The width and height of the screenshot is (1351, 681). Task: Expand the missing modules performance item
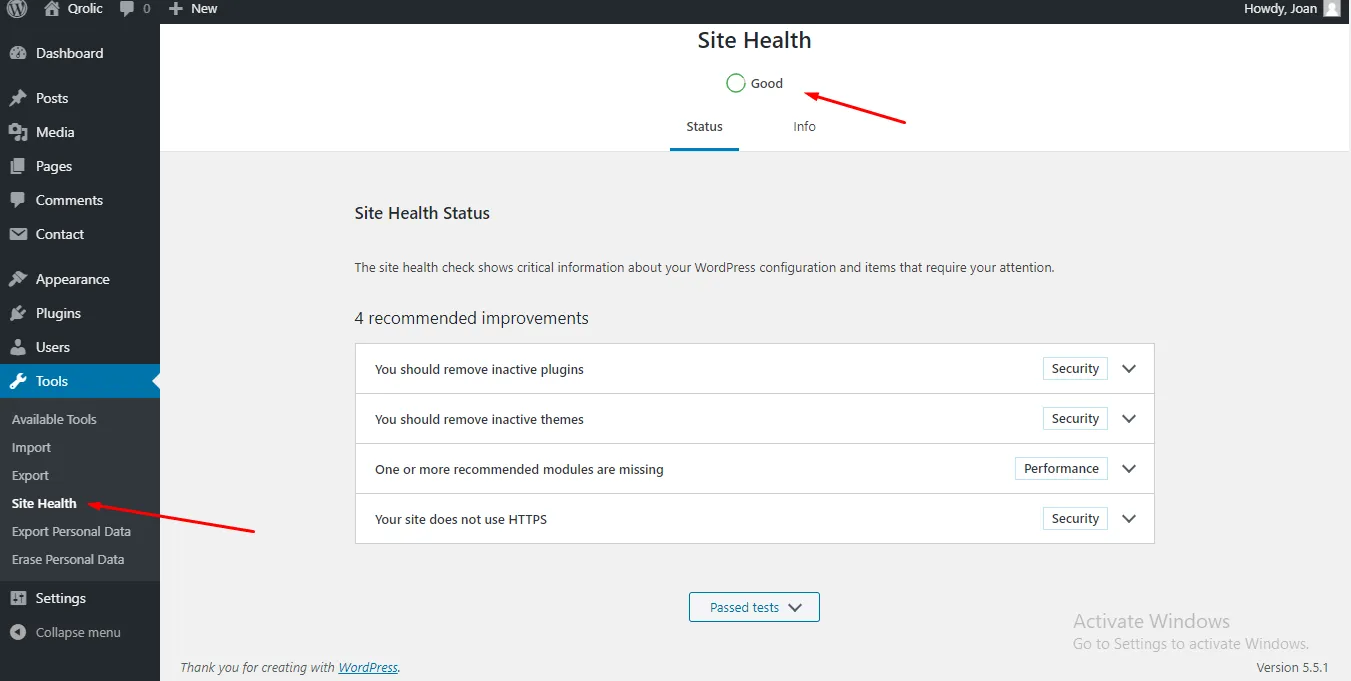pyautogui.click(x=1129, y=469)
